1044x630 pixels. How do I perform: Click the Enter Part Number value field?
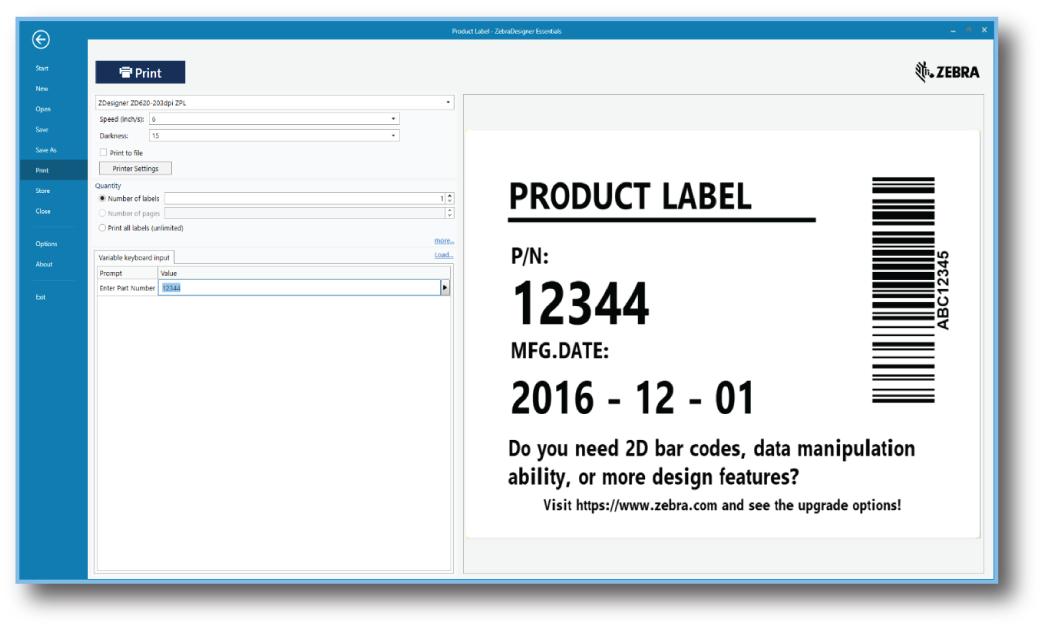(x=300, y=288)
